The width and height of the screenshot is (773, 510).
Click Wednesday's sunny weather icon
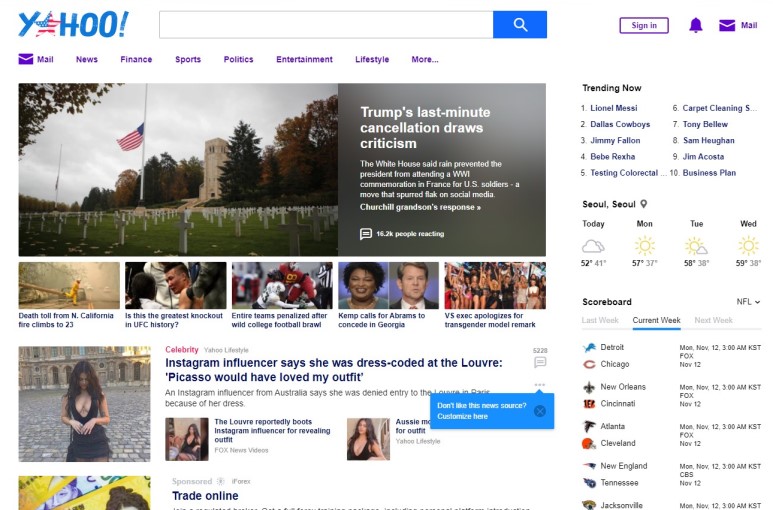748,245
